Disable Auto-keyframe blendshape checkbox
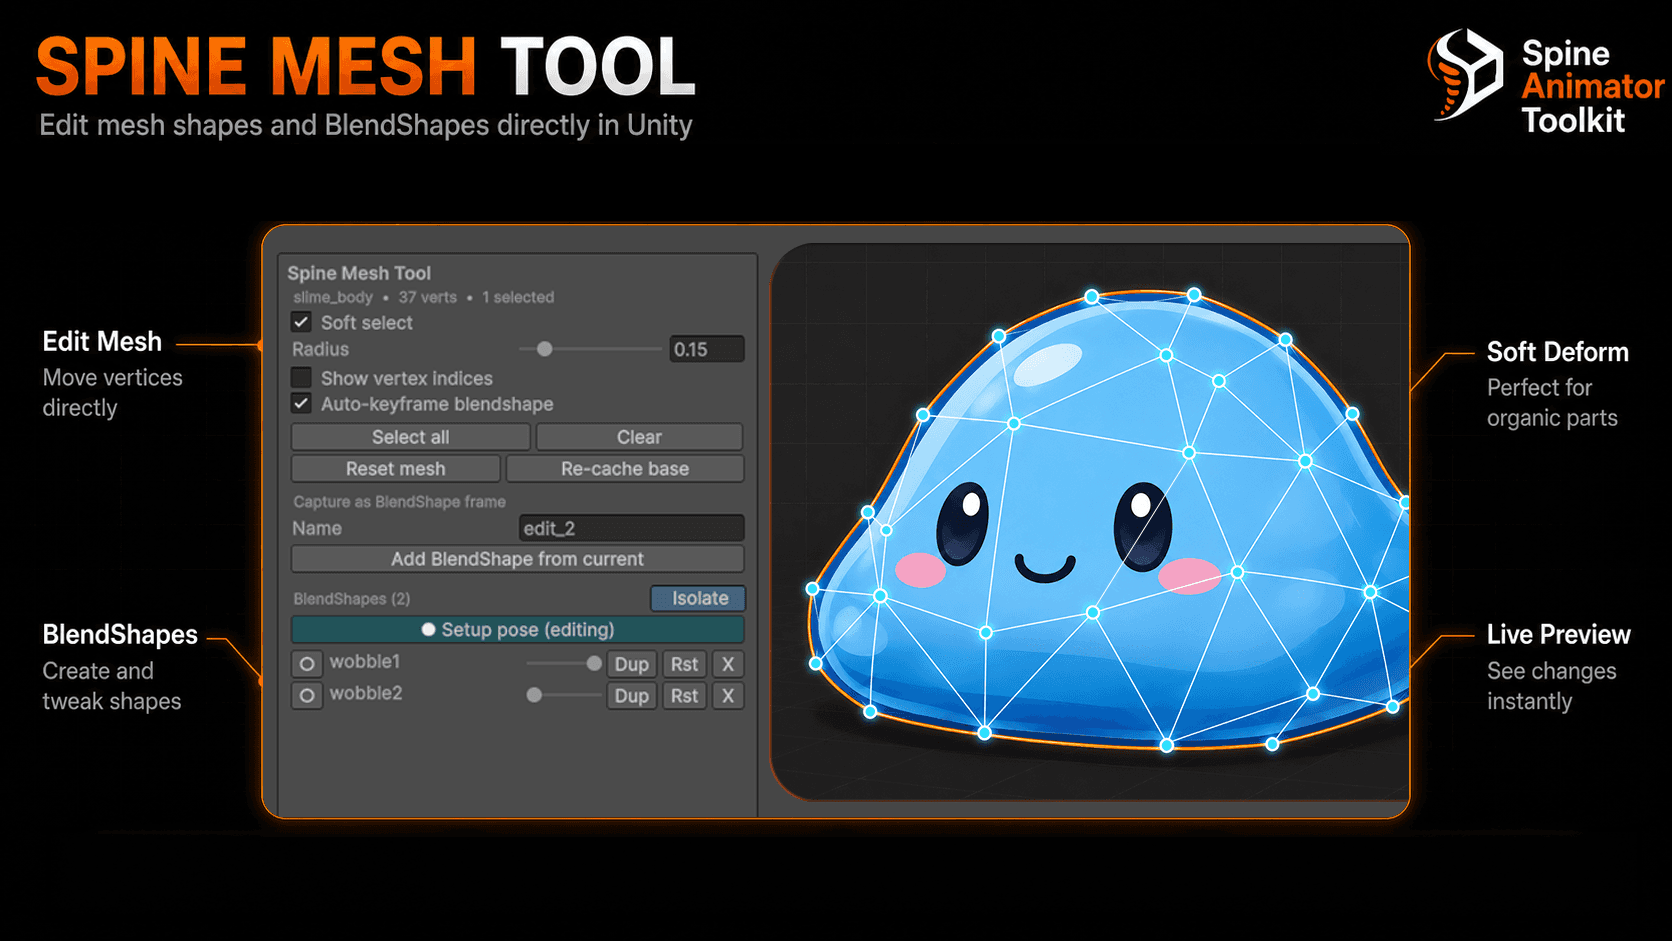 pos(301,404)
